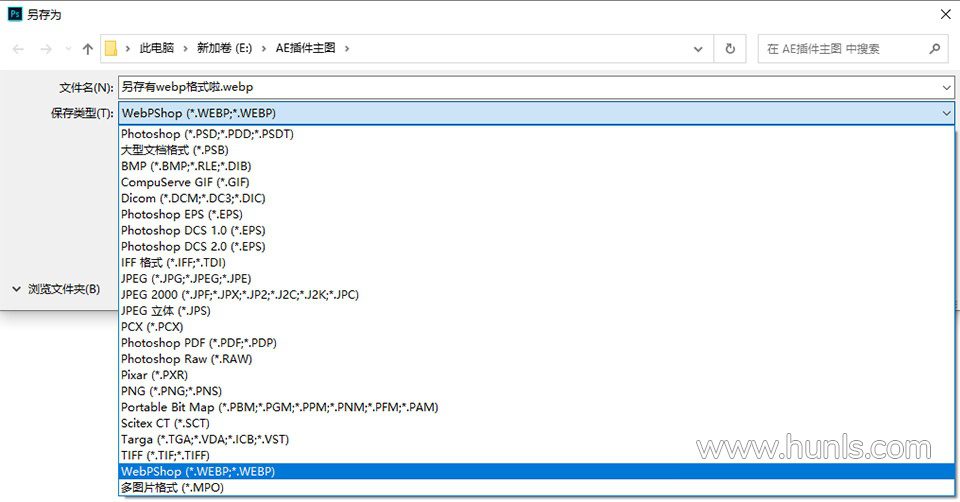This screenshot has width=960, height=502.
Task: Open recent locations chevron dropdown
Action: coord(68,49)
